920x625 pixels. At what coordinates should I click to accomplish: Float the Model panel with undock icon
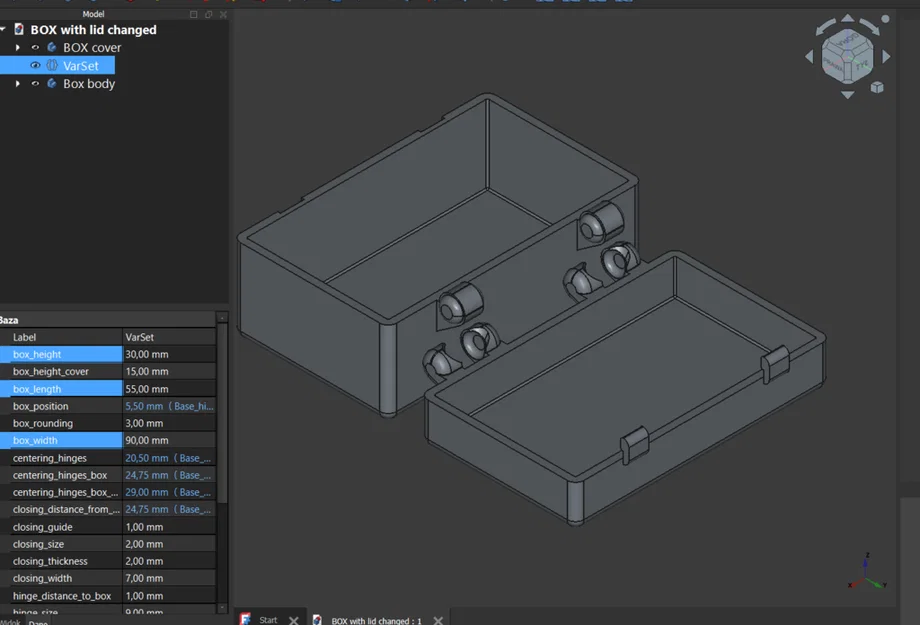(208, 14)
